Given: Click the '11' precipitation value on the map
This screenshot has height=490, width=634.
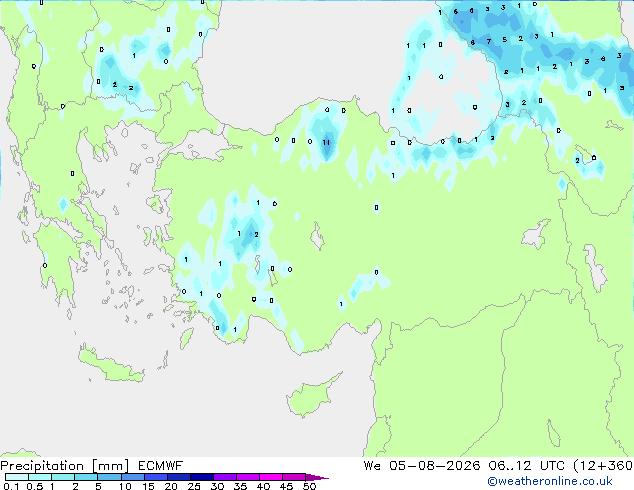Looking at the screenshot, I should tap(326, 142).
